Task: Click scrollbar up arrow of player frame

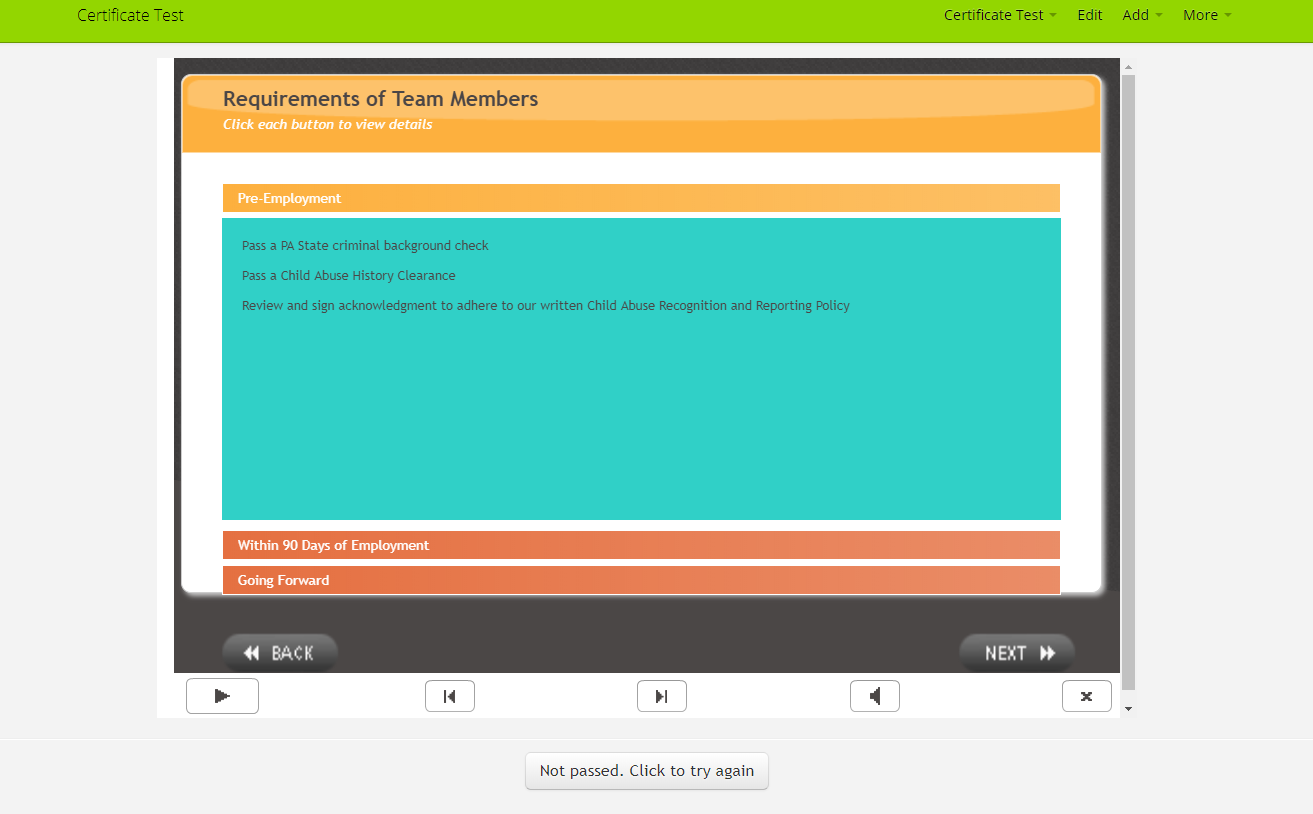Action: (x=1128, y=67)
